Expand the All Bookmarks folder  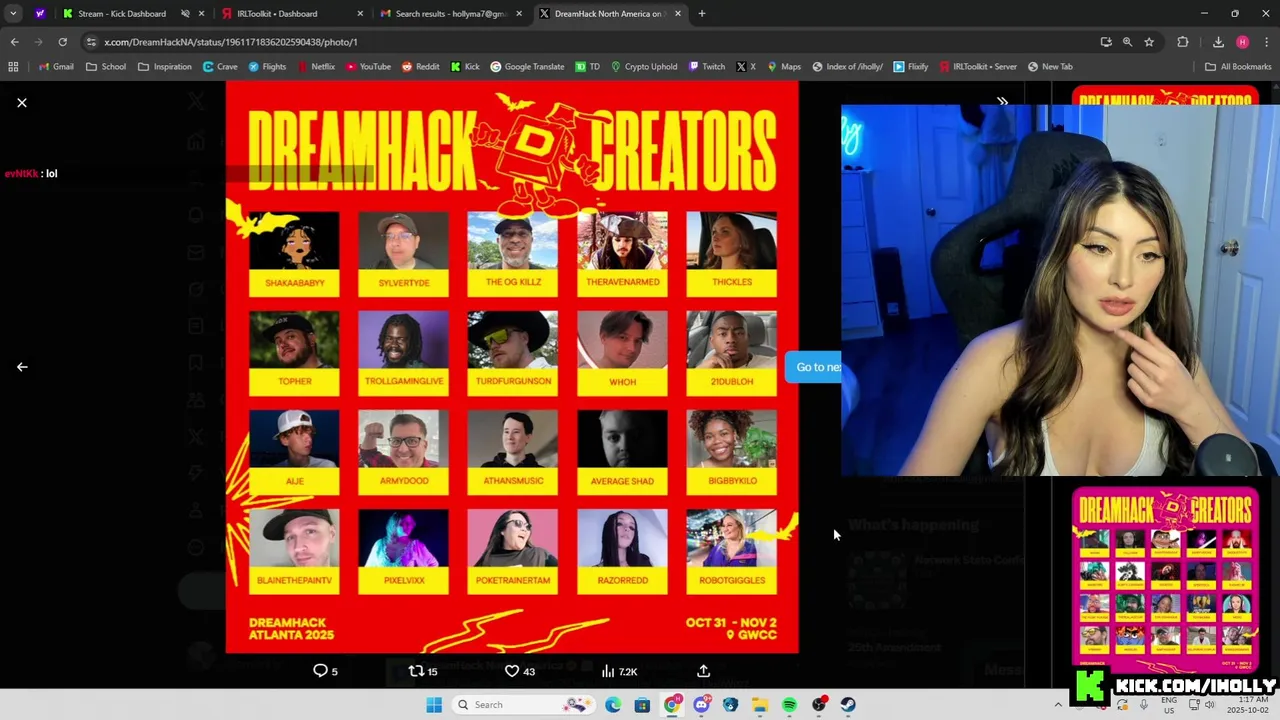pos(1238,67)
